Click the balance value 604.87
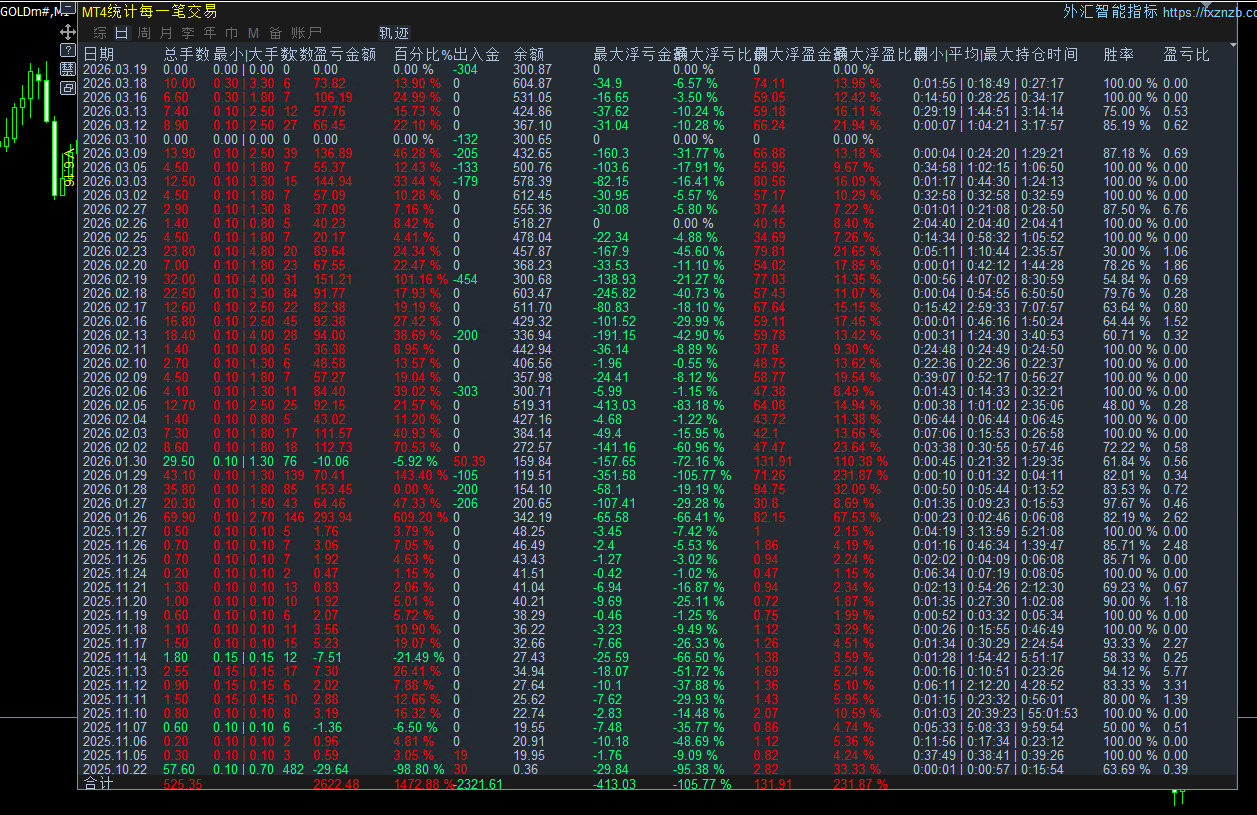The width and height of the screenshot is (1257, 815). (x=532, y=83)
